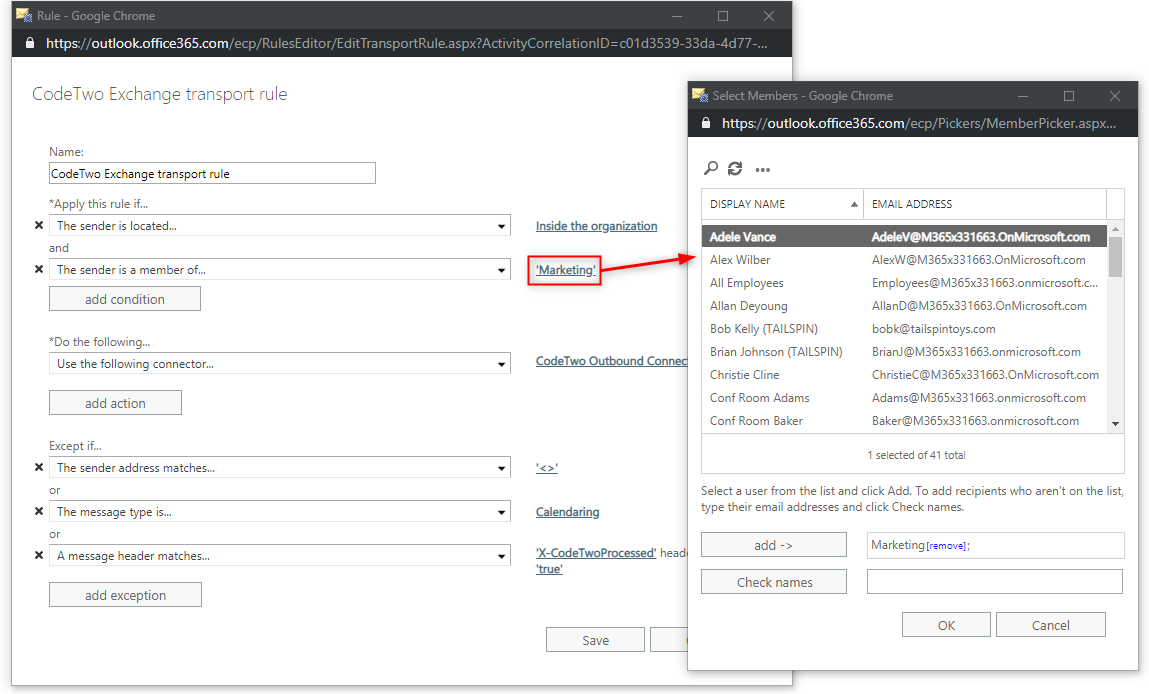Image resolution: width=1149 pixels, height=694 pixels.
Task: Click the 'add condition' button
Action: tap(124, 298)
